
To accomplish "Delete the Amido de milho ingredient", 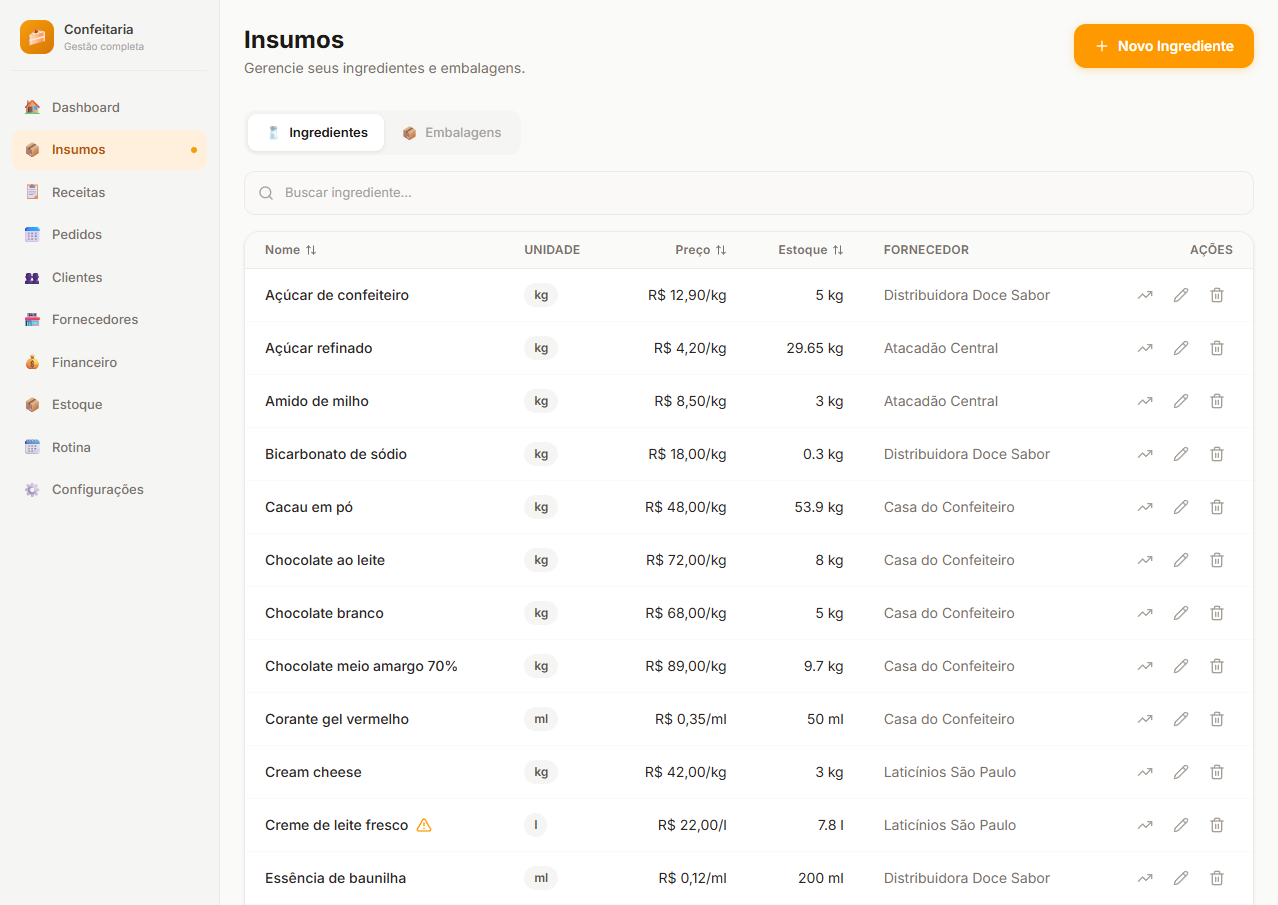I will pyautogui.click(x=1217, y=401).
